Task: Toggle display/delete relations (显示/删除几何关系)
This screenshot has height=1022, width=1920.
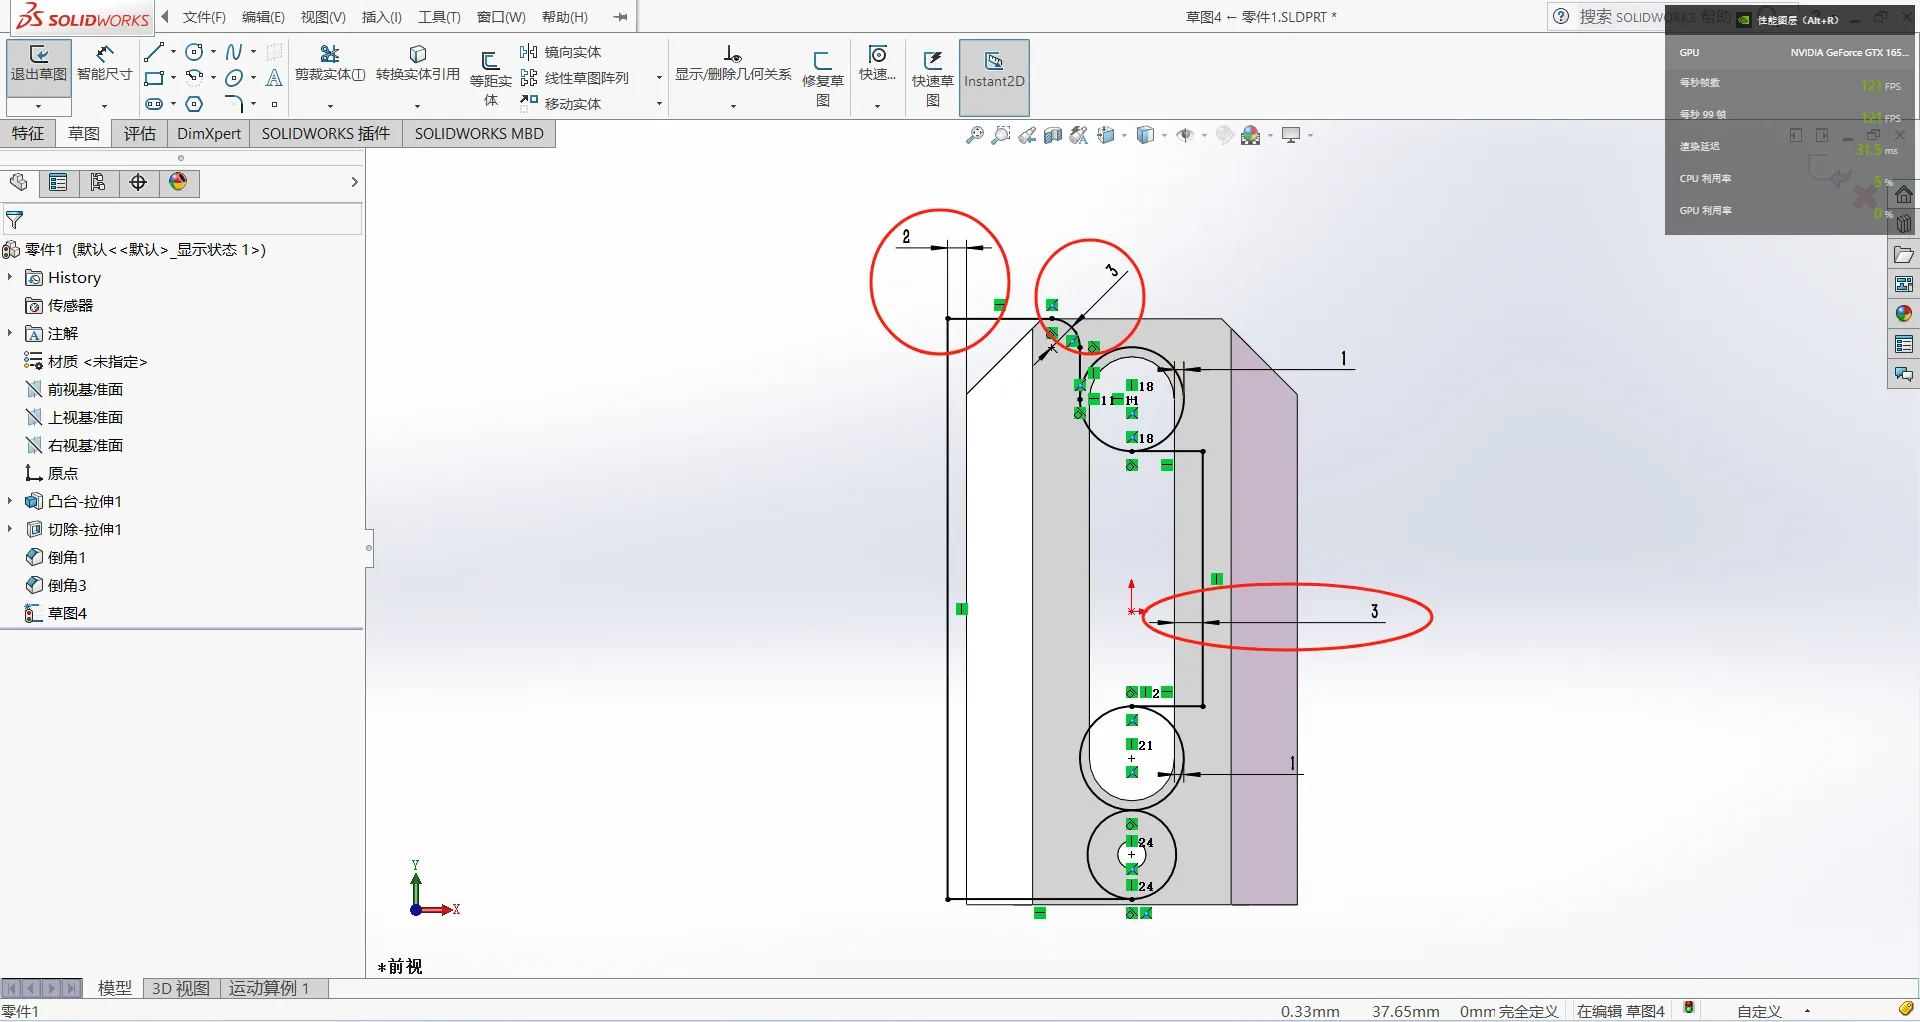Action: 733,65
